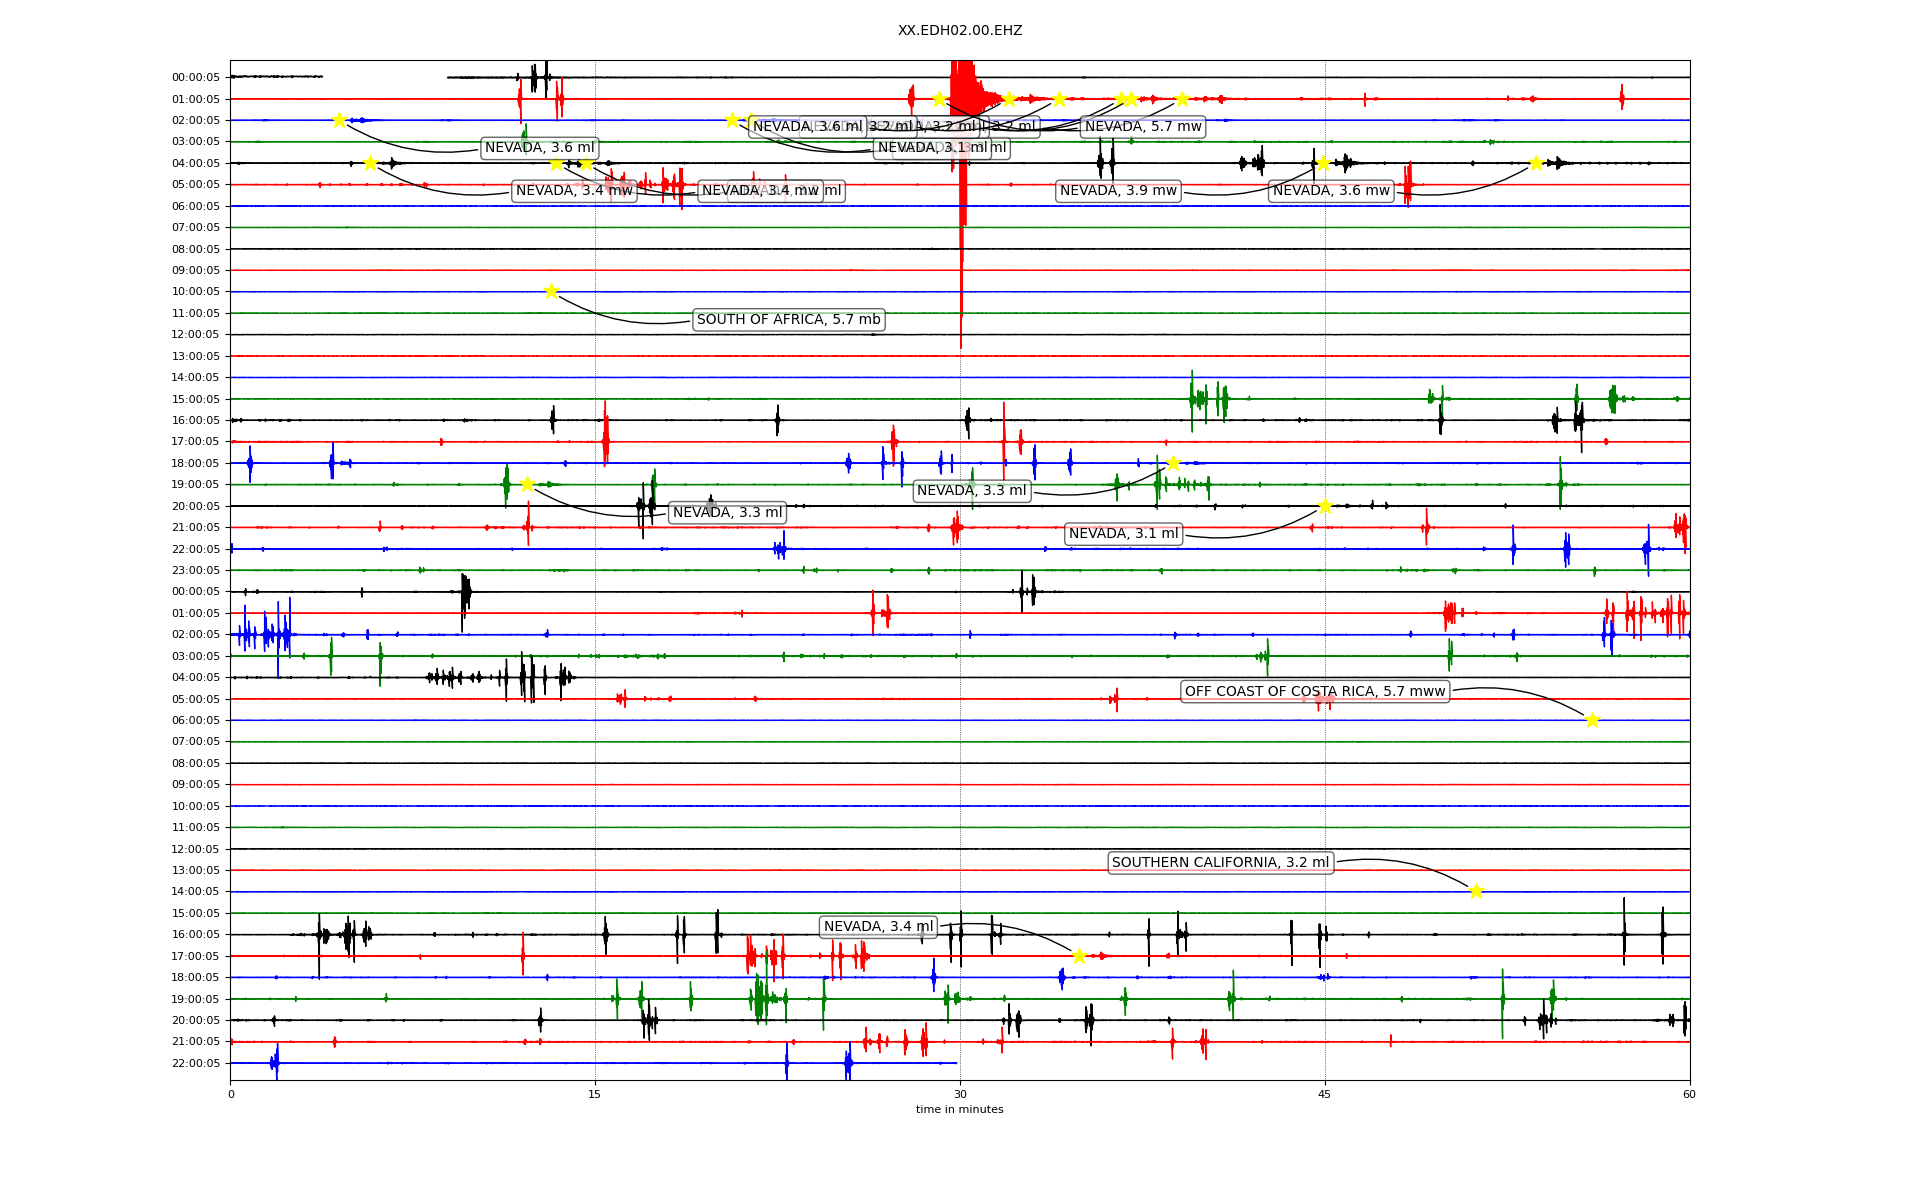Select the NEVADA, 3.9 mw label box
Screen dimensions: 1920x1200
click(x=1118, y=190)
